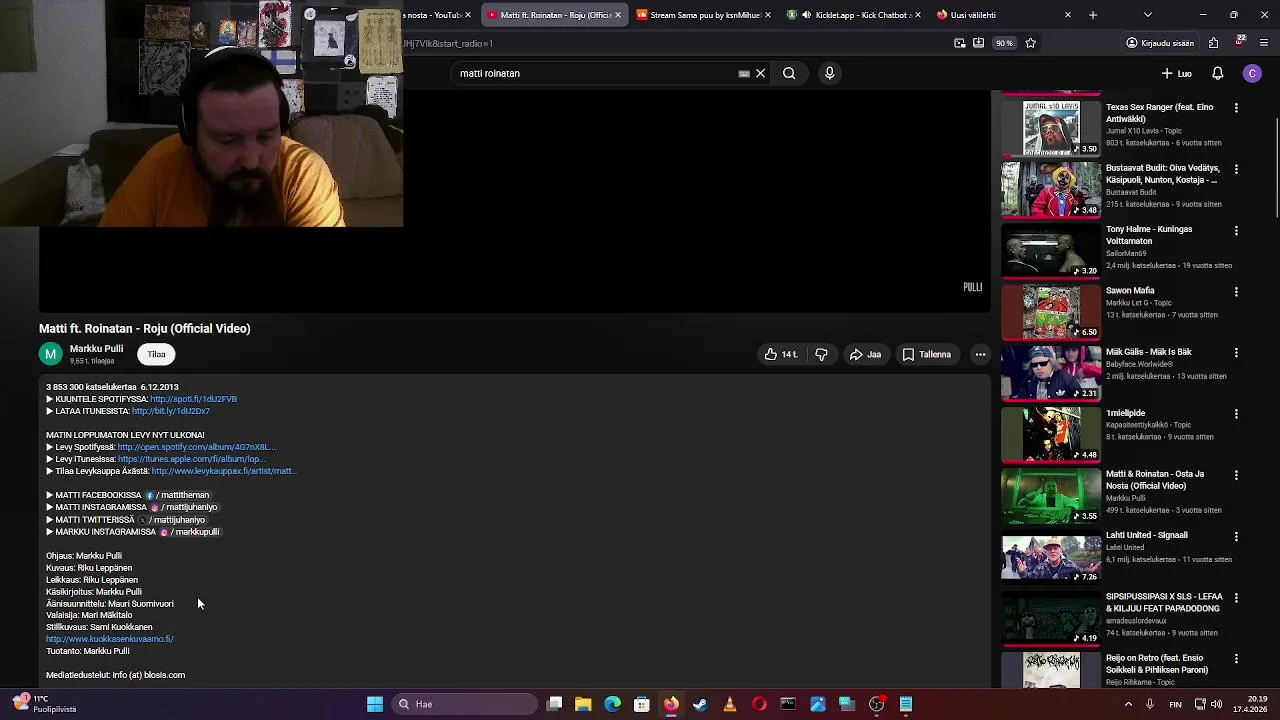The width and height of the screenshot is (1280, 720).
Task: Open Osta Ja Nosta video title
Action: tap(1155, 480)
